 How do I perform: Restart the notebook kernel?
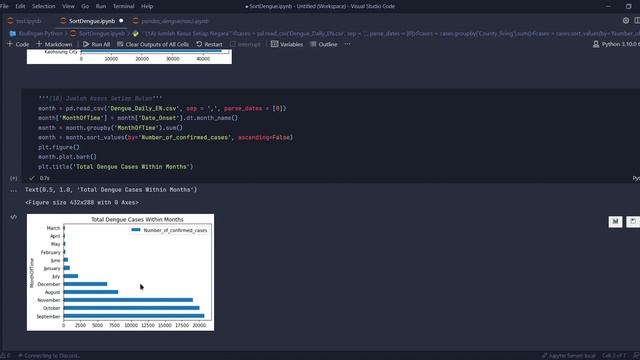click(x=209, y=44)
